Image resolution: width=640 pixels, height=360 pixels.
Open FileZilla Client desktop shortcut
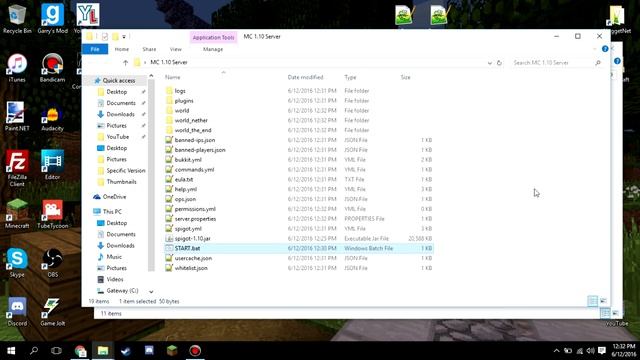click(17, 168)
